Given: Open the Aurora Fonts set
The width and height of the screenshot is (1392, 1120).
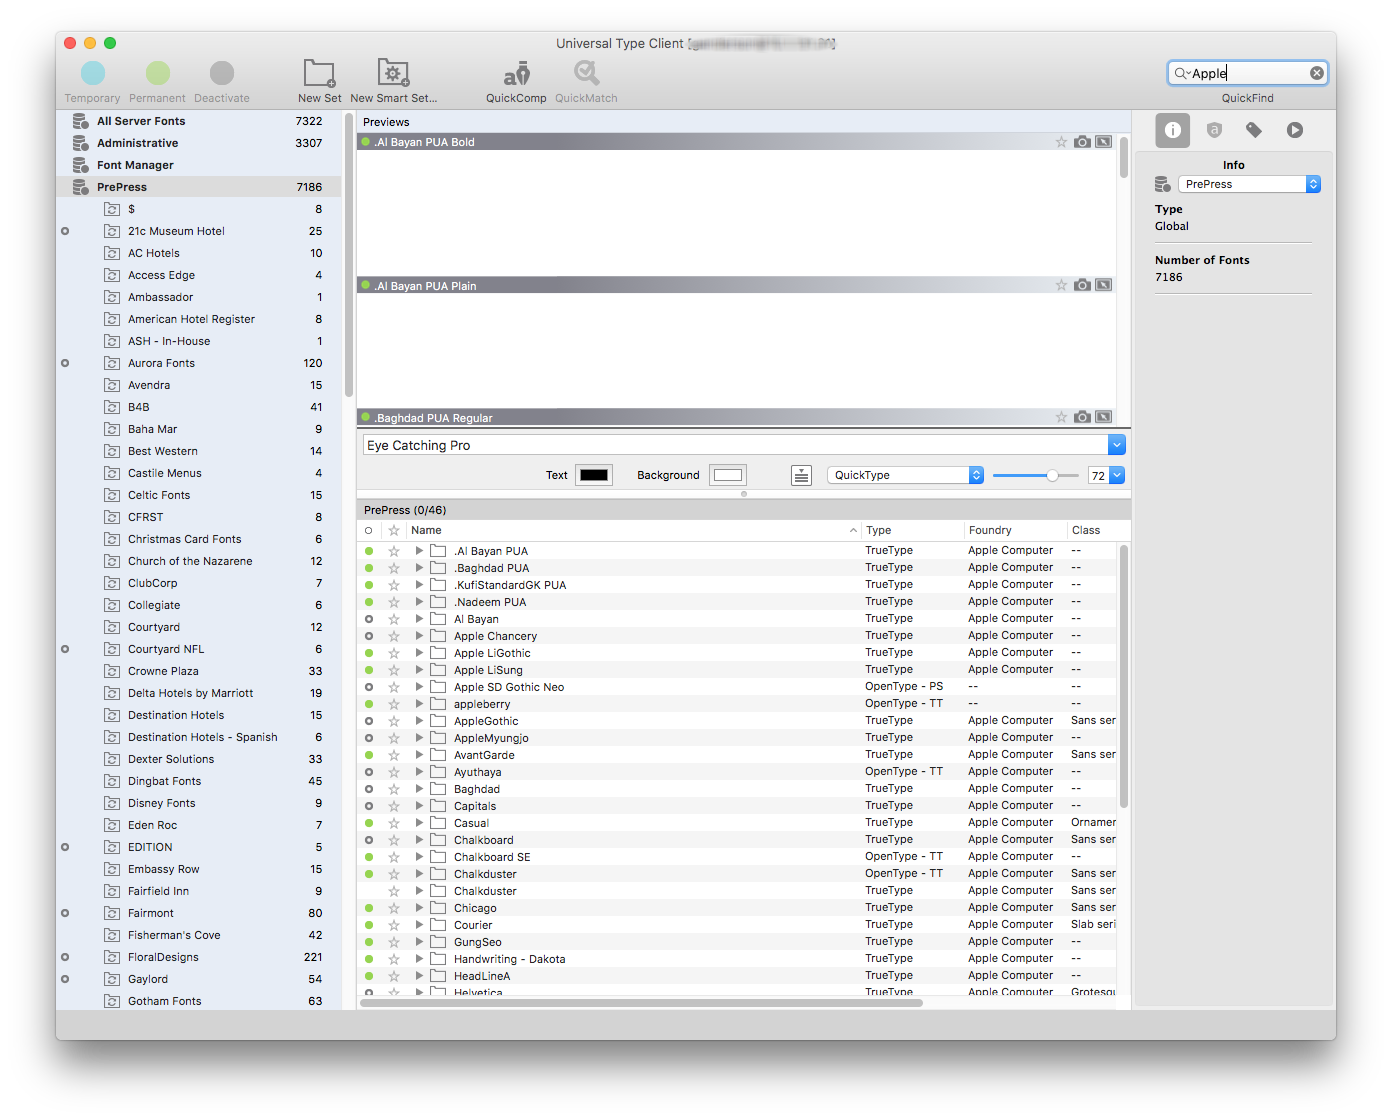Looking at the screenshot, I should pos(199,363).
